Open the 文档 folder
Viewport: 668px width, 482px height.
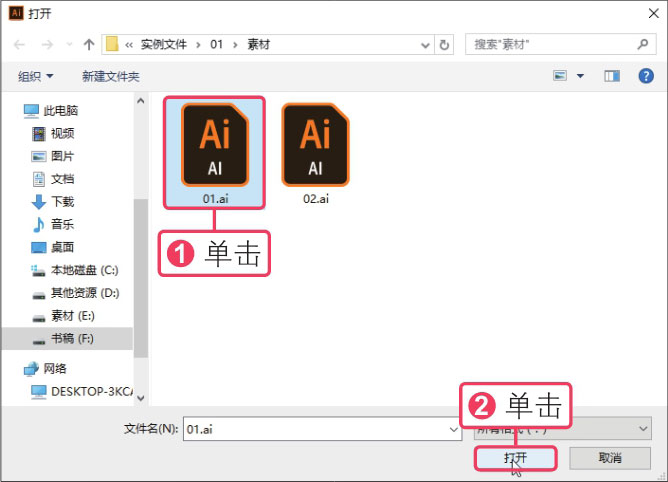62,179
